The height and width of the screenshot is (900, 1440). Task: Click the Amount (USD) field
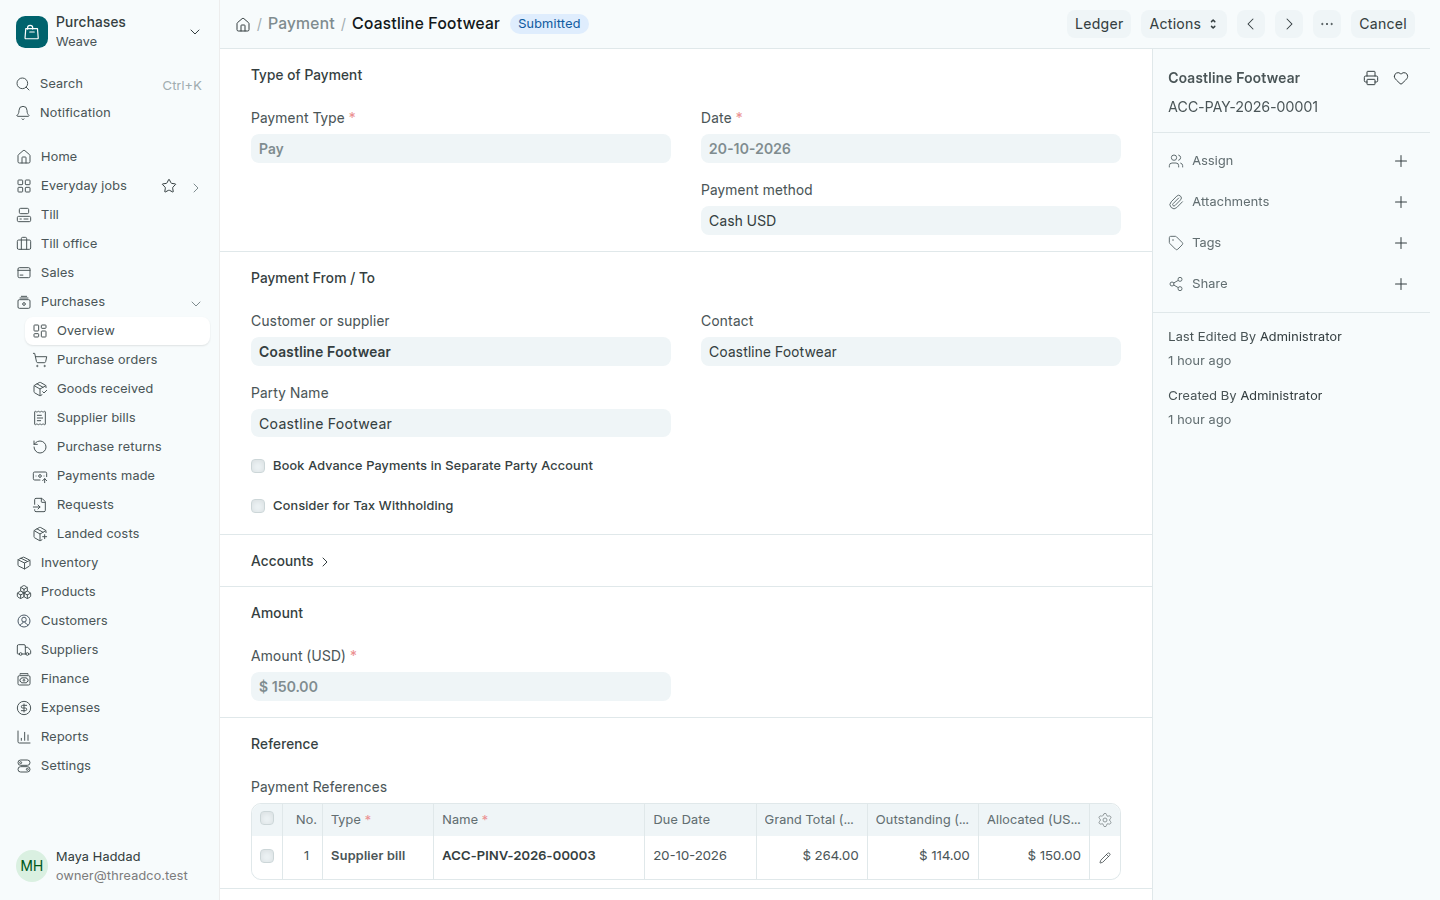[461, 687]
